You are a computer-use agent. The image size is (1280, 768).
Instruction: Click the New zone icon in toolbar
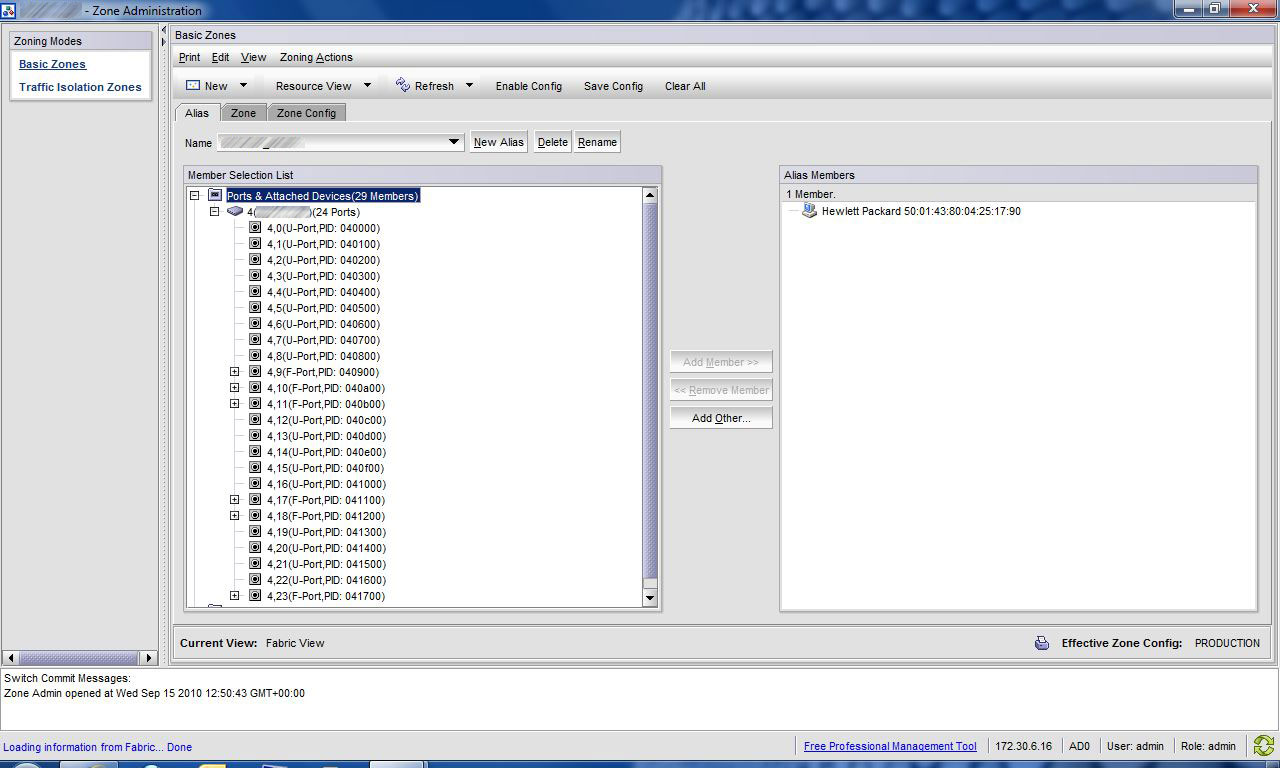193,86
